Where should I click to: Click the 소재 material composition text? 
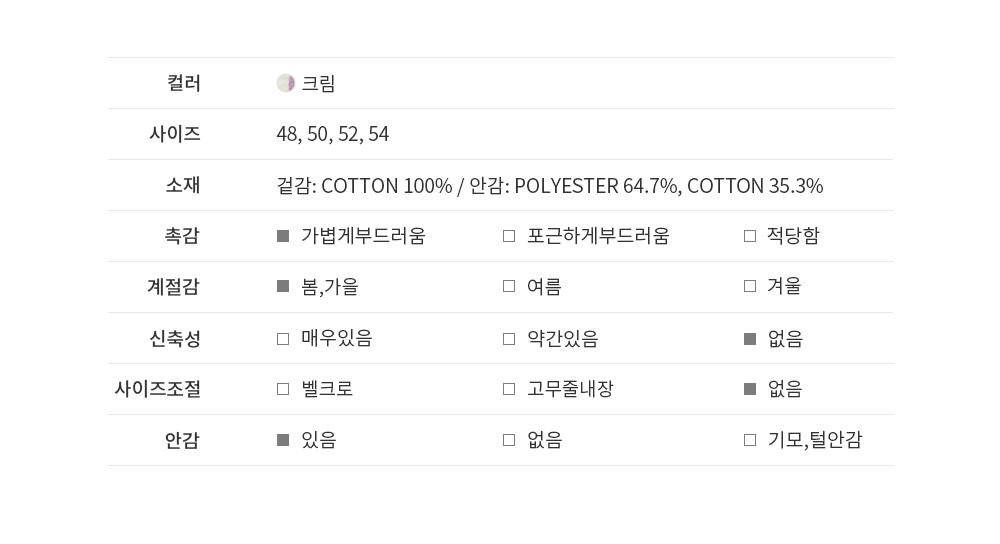pyautogui.click(x=550, y=186)
